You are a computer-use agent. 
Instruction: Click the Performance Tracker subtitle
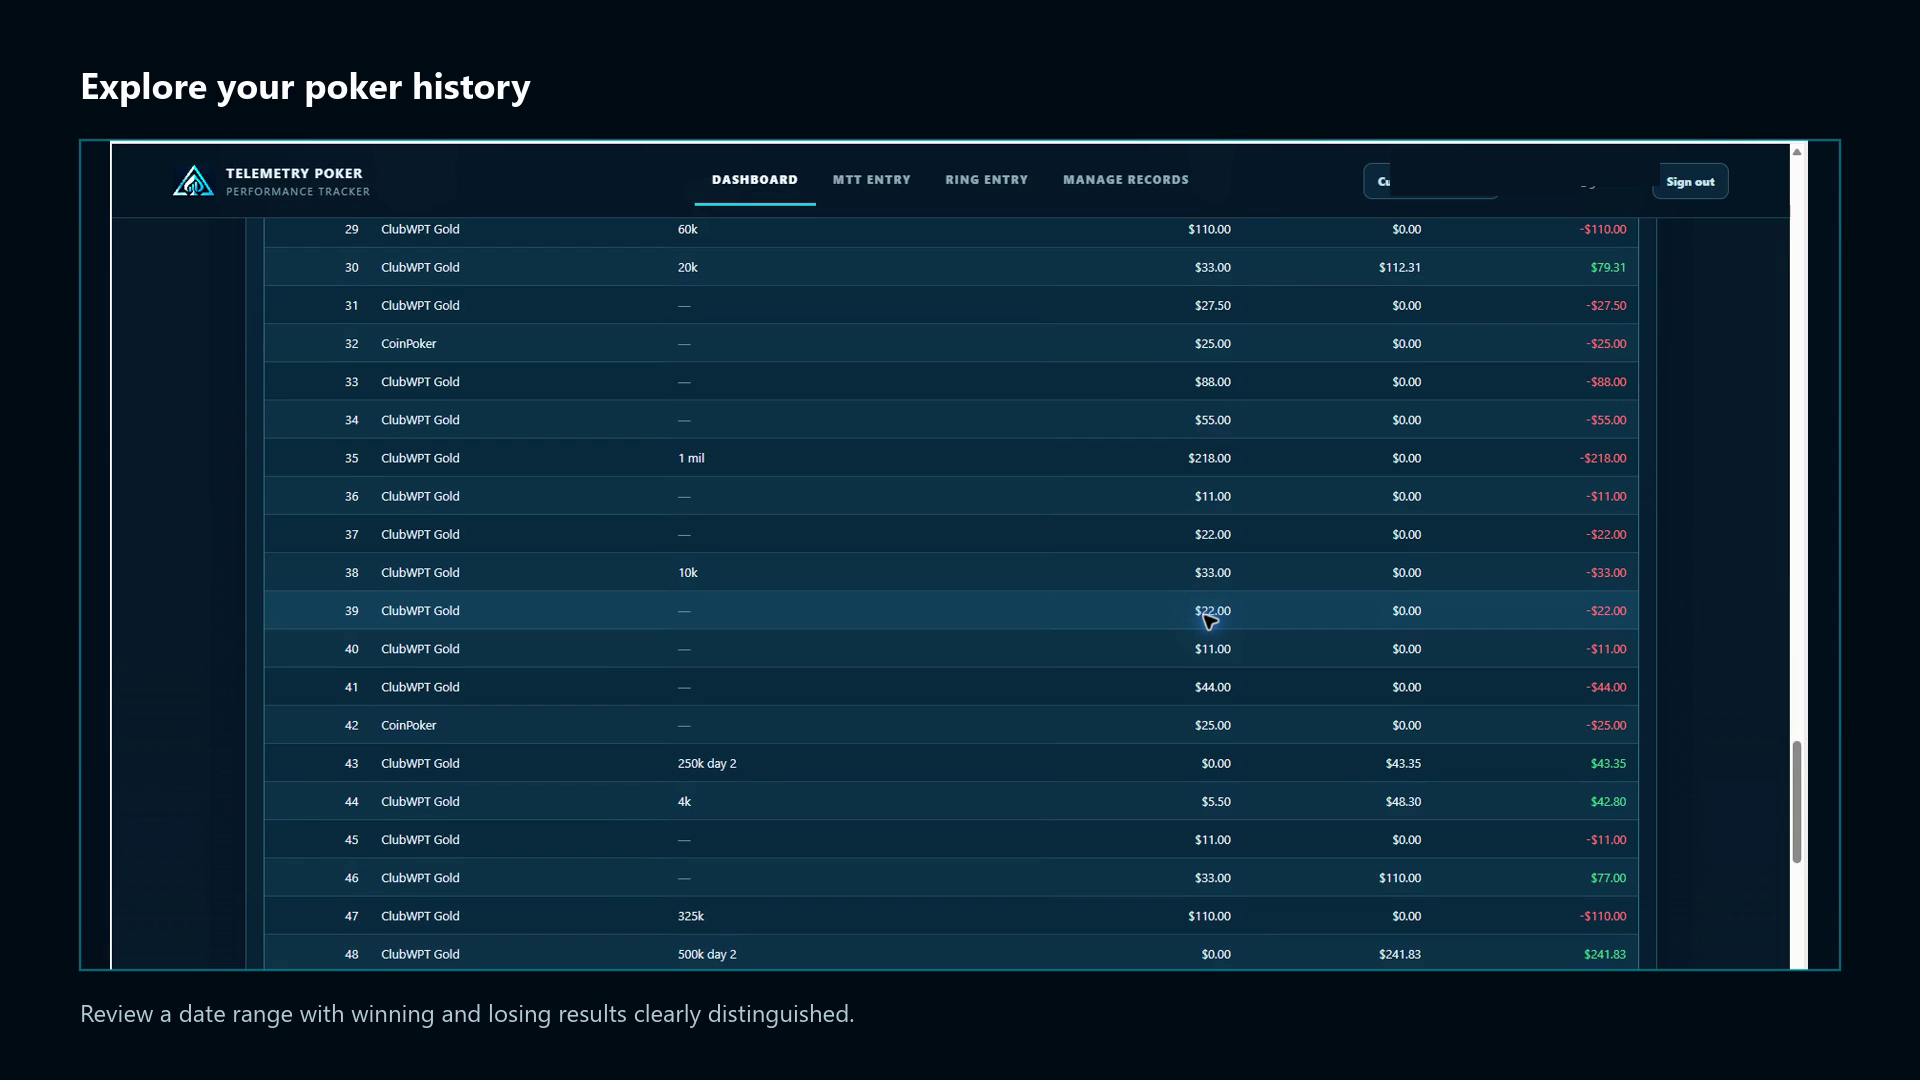pyautogui.click(x=298, y=192)
